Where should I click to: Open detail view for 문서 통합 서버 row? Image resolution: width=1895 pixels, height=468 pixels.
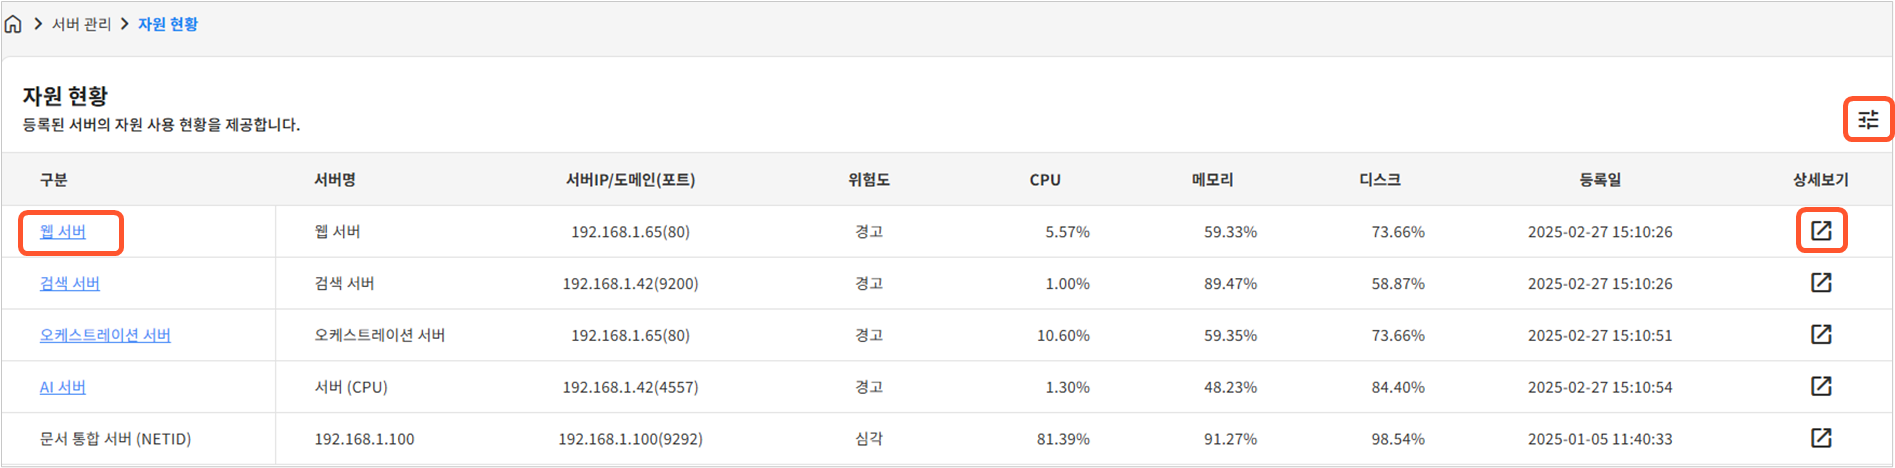(1821, 438)
